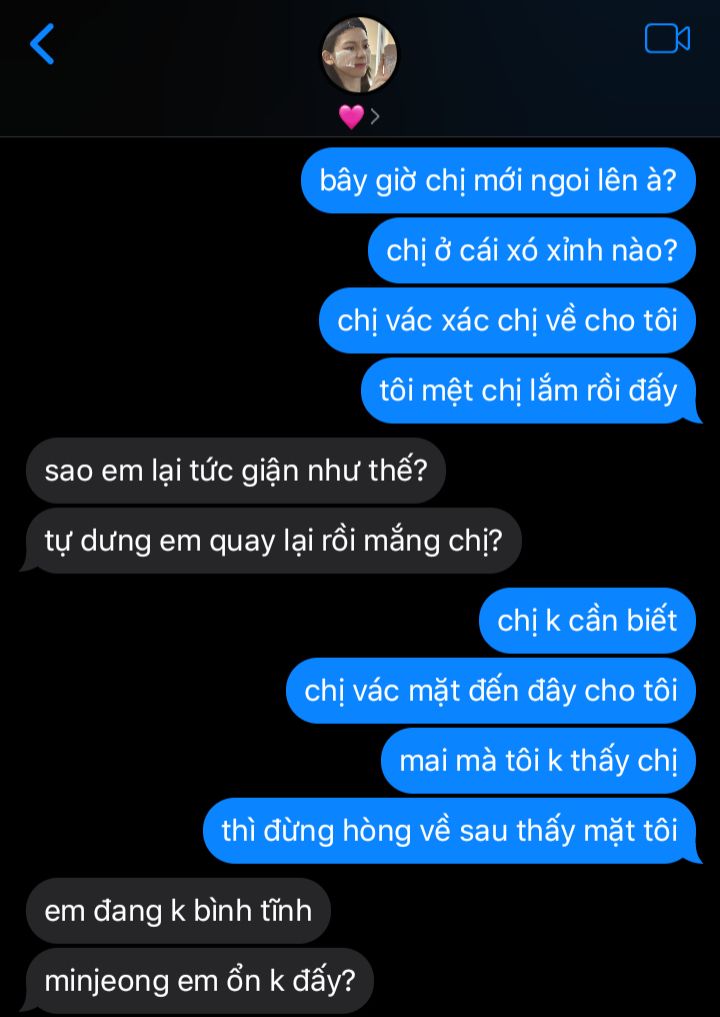Select the blue bubble "chị k cần biết"
Screen dimensions: 720x1017
pyautogui.click(x=587, y=621)
